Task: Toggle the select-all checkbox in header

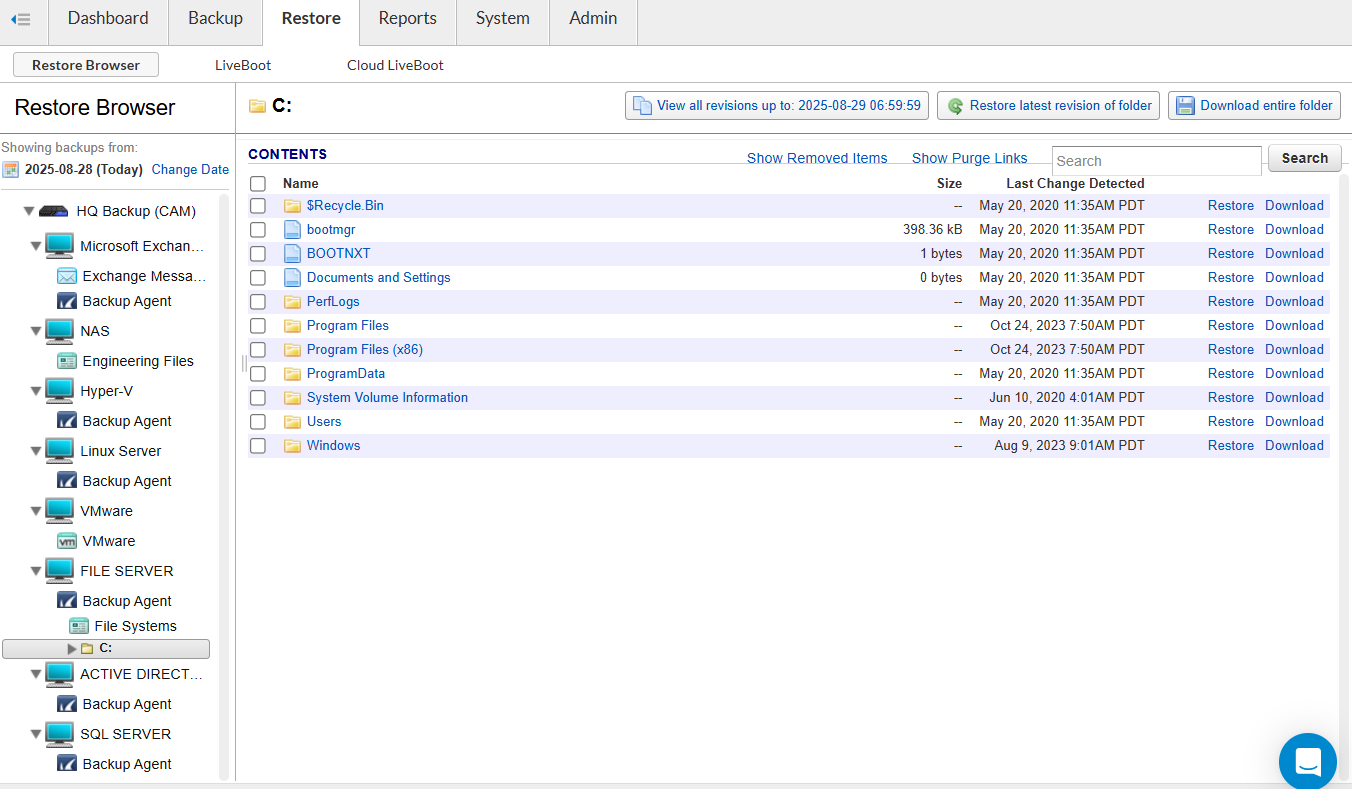Action: coord(258,184)
